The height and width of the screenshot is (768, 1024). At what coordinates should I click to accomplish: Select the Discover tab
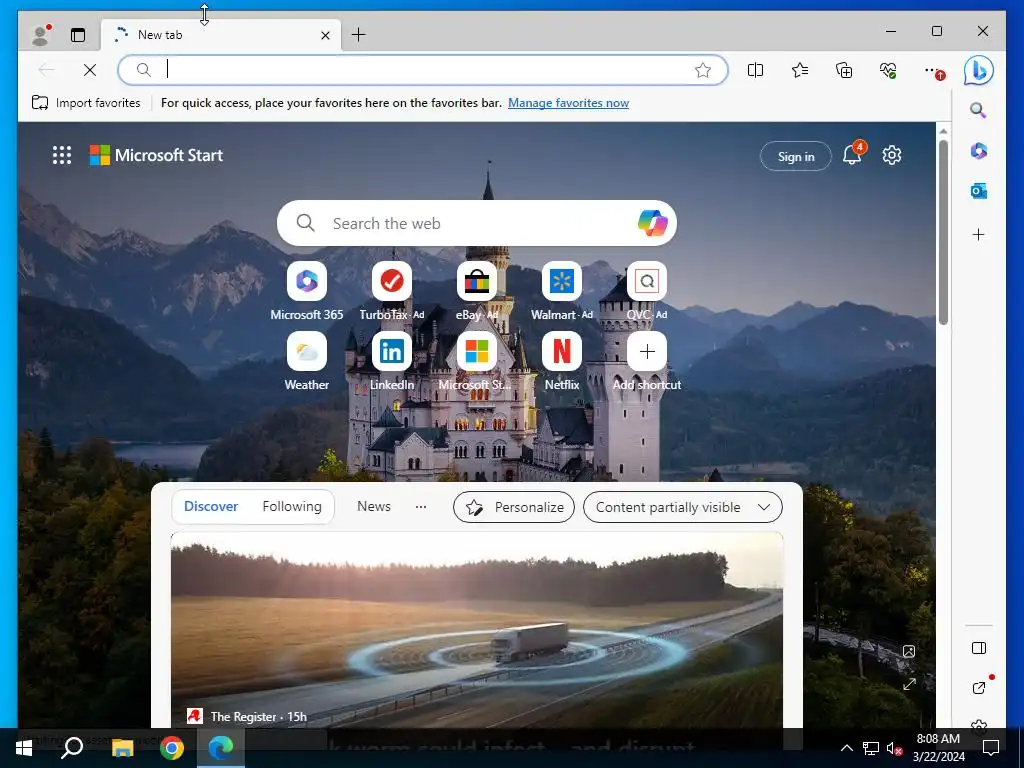coord(211,506)
